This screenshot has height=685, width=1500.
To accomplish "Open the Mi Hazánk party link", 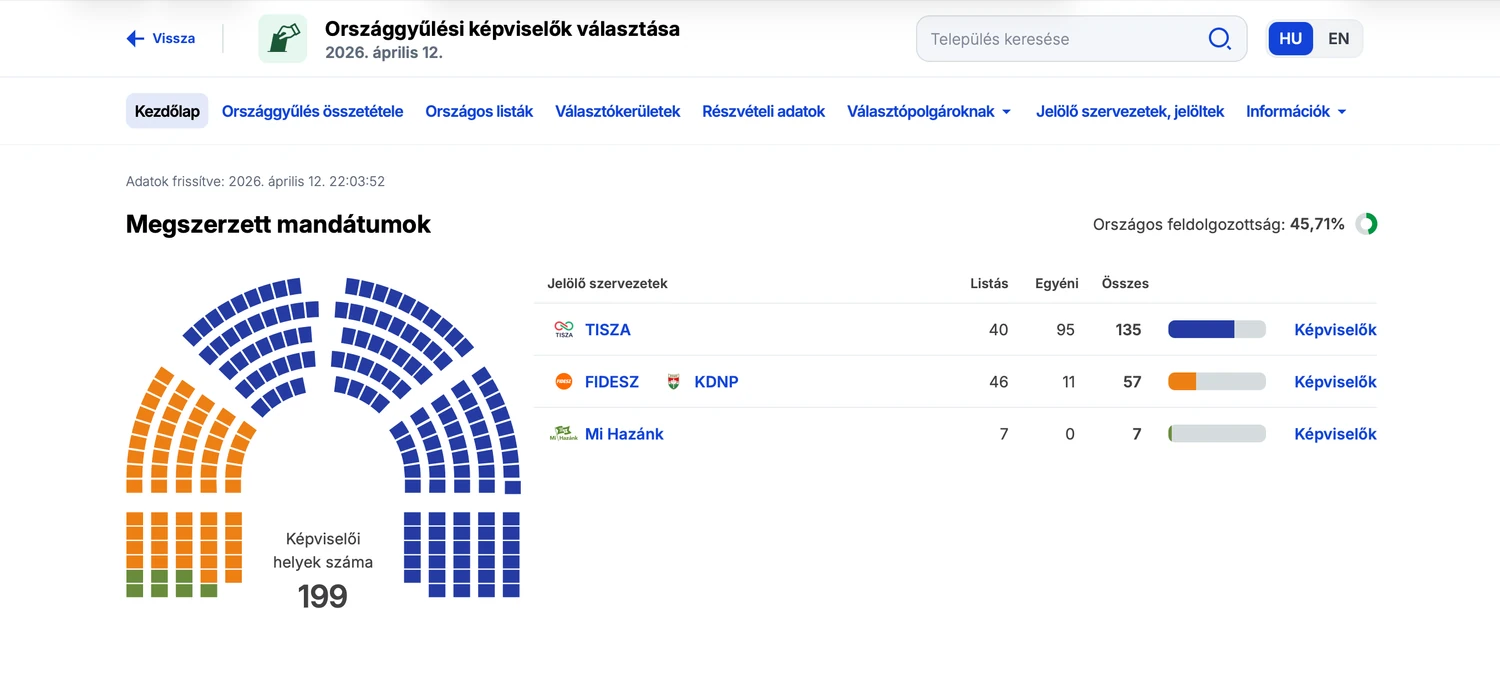I will coord(624,434).
